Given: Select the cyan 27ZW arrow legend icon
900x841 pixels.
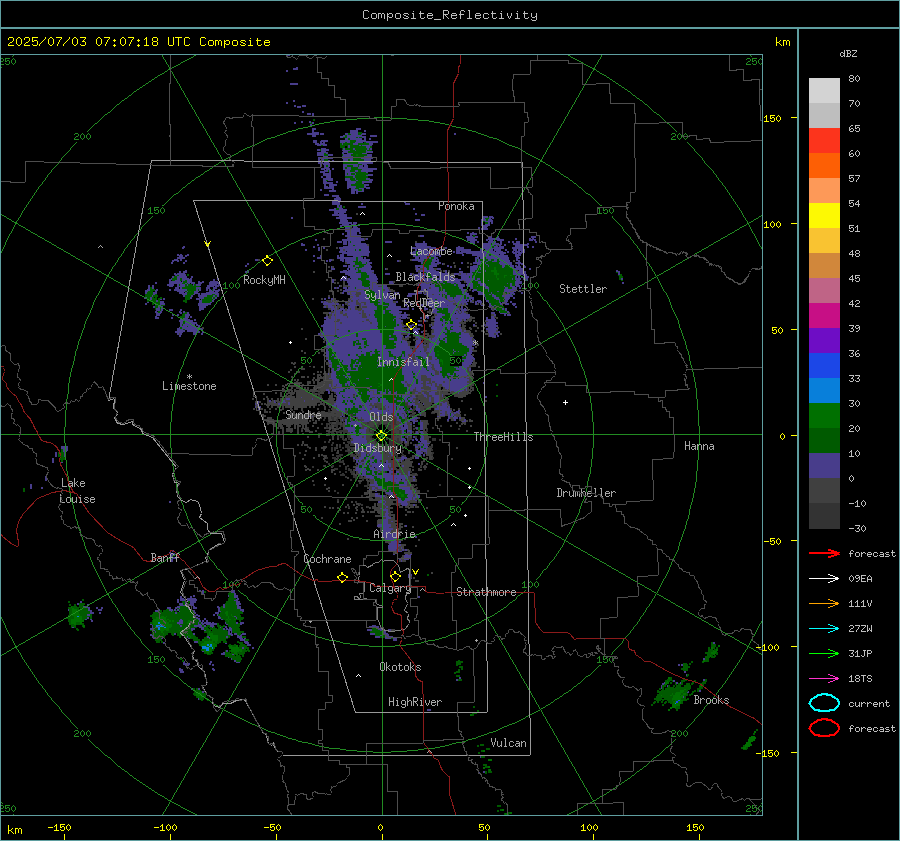Looking at the screenshot, I should [824, 629].
